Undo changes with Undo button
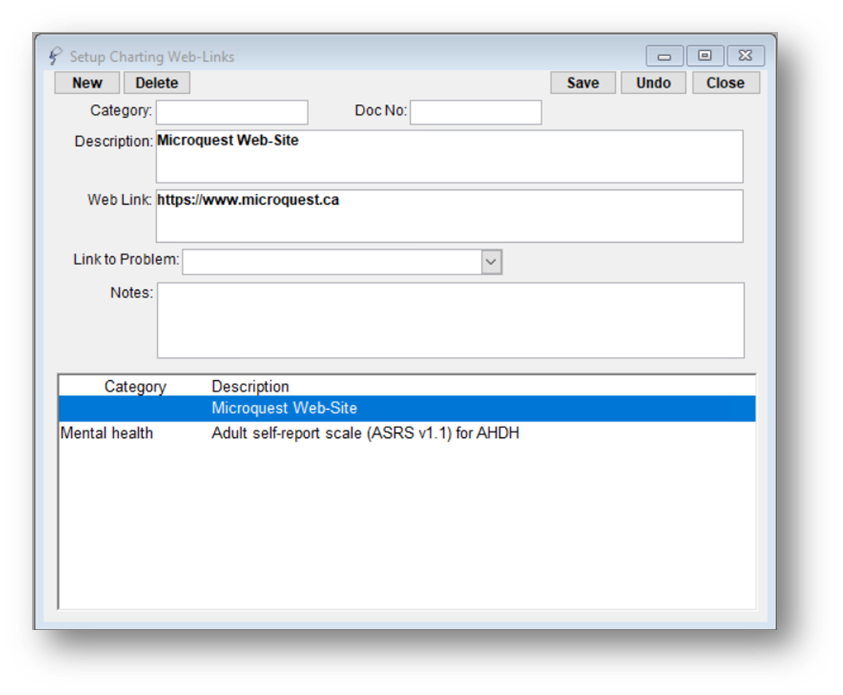The width and height of the screenshot is (843, 695). [653, 83]
